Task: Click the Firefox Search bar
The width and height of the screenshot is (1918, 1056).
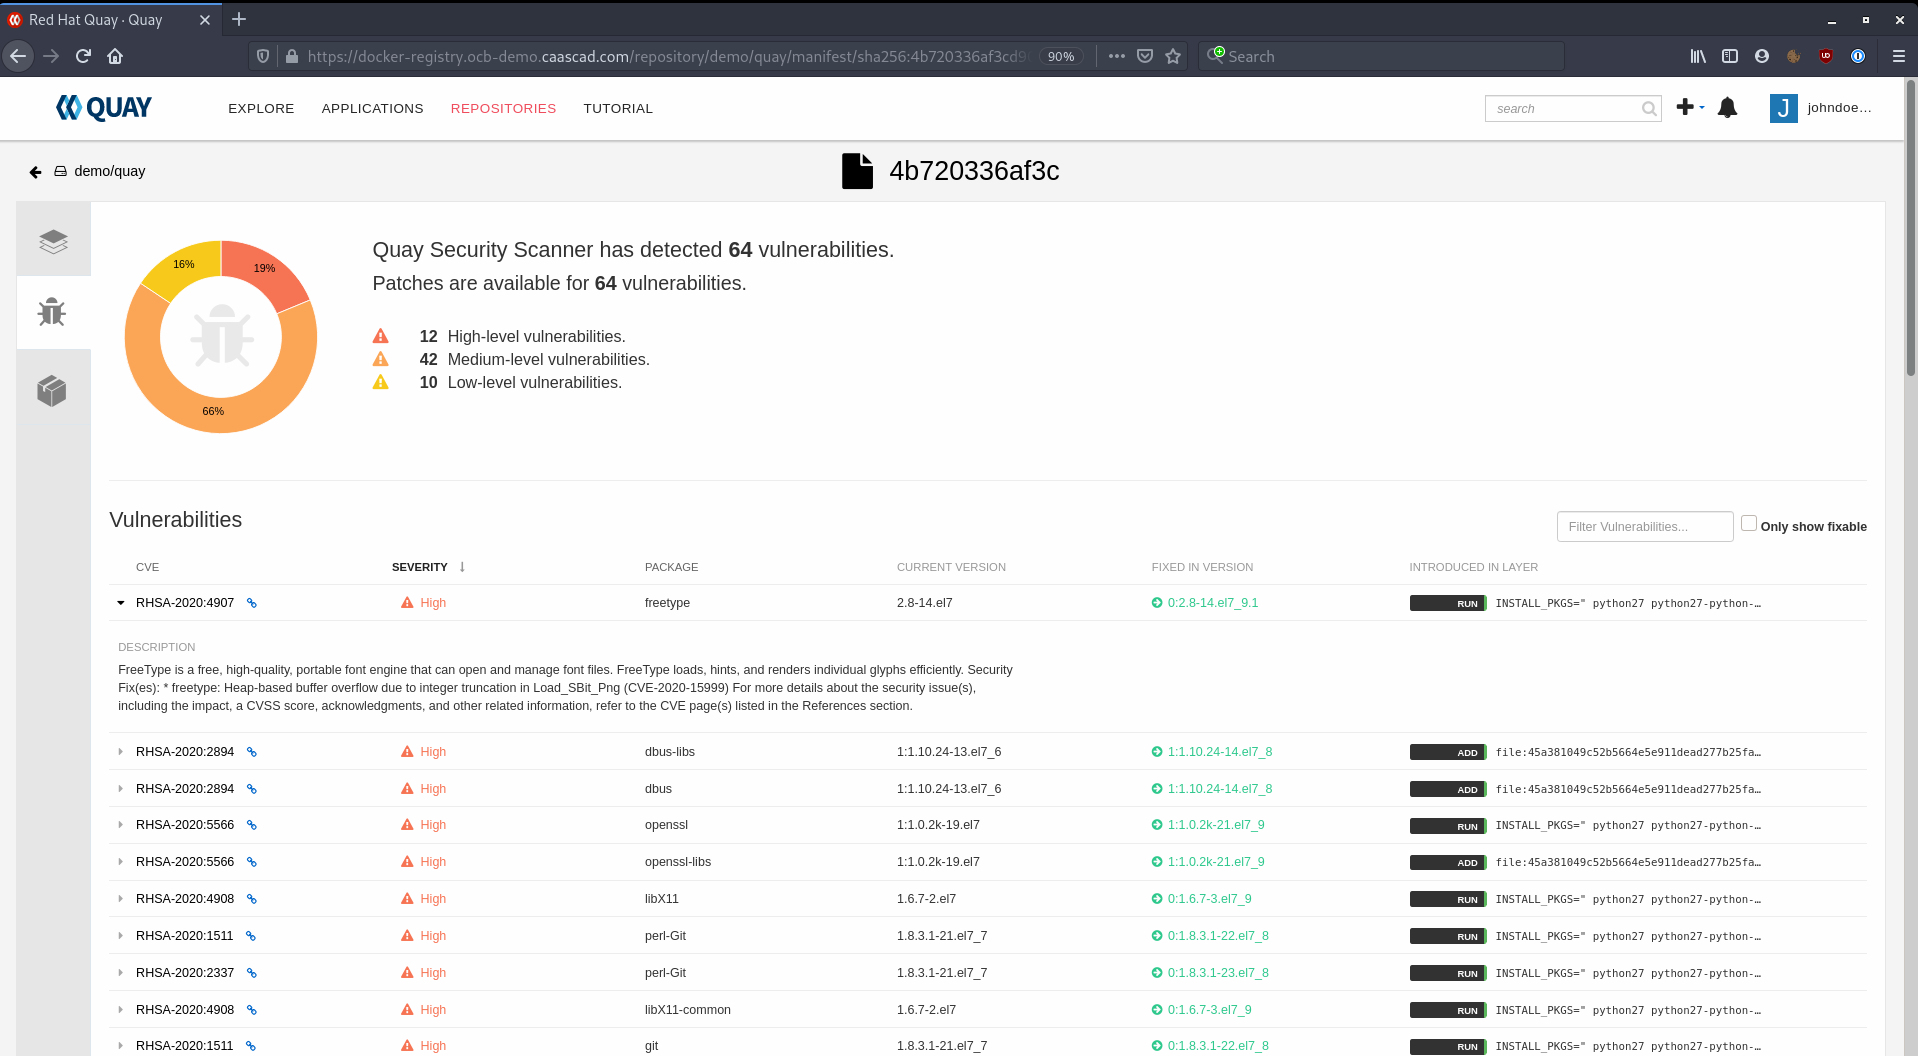Action: [1381, 57]
